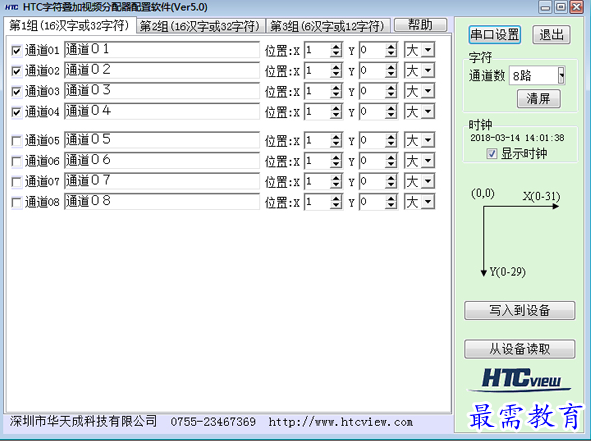Image resolution: width=591 pixels, height=448 pixels.
Task: Increase X position for 通道01
Action: pos(335,46)
